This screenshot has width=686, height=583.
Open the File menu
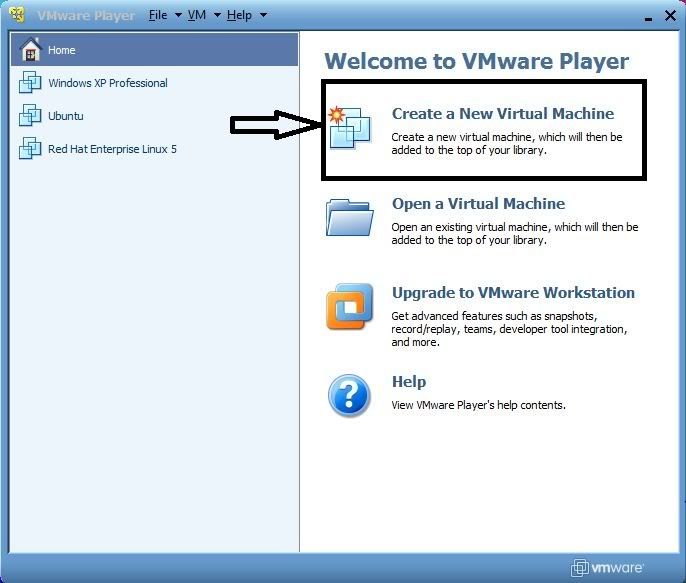[158, 16]
